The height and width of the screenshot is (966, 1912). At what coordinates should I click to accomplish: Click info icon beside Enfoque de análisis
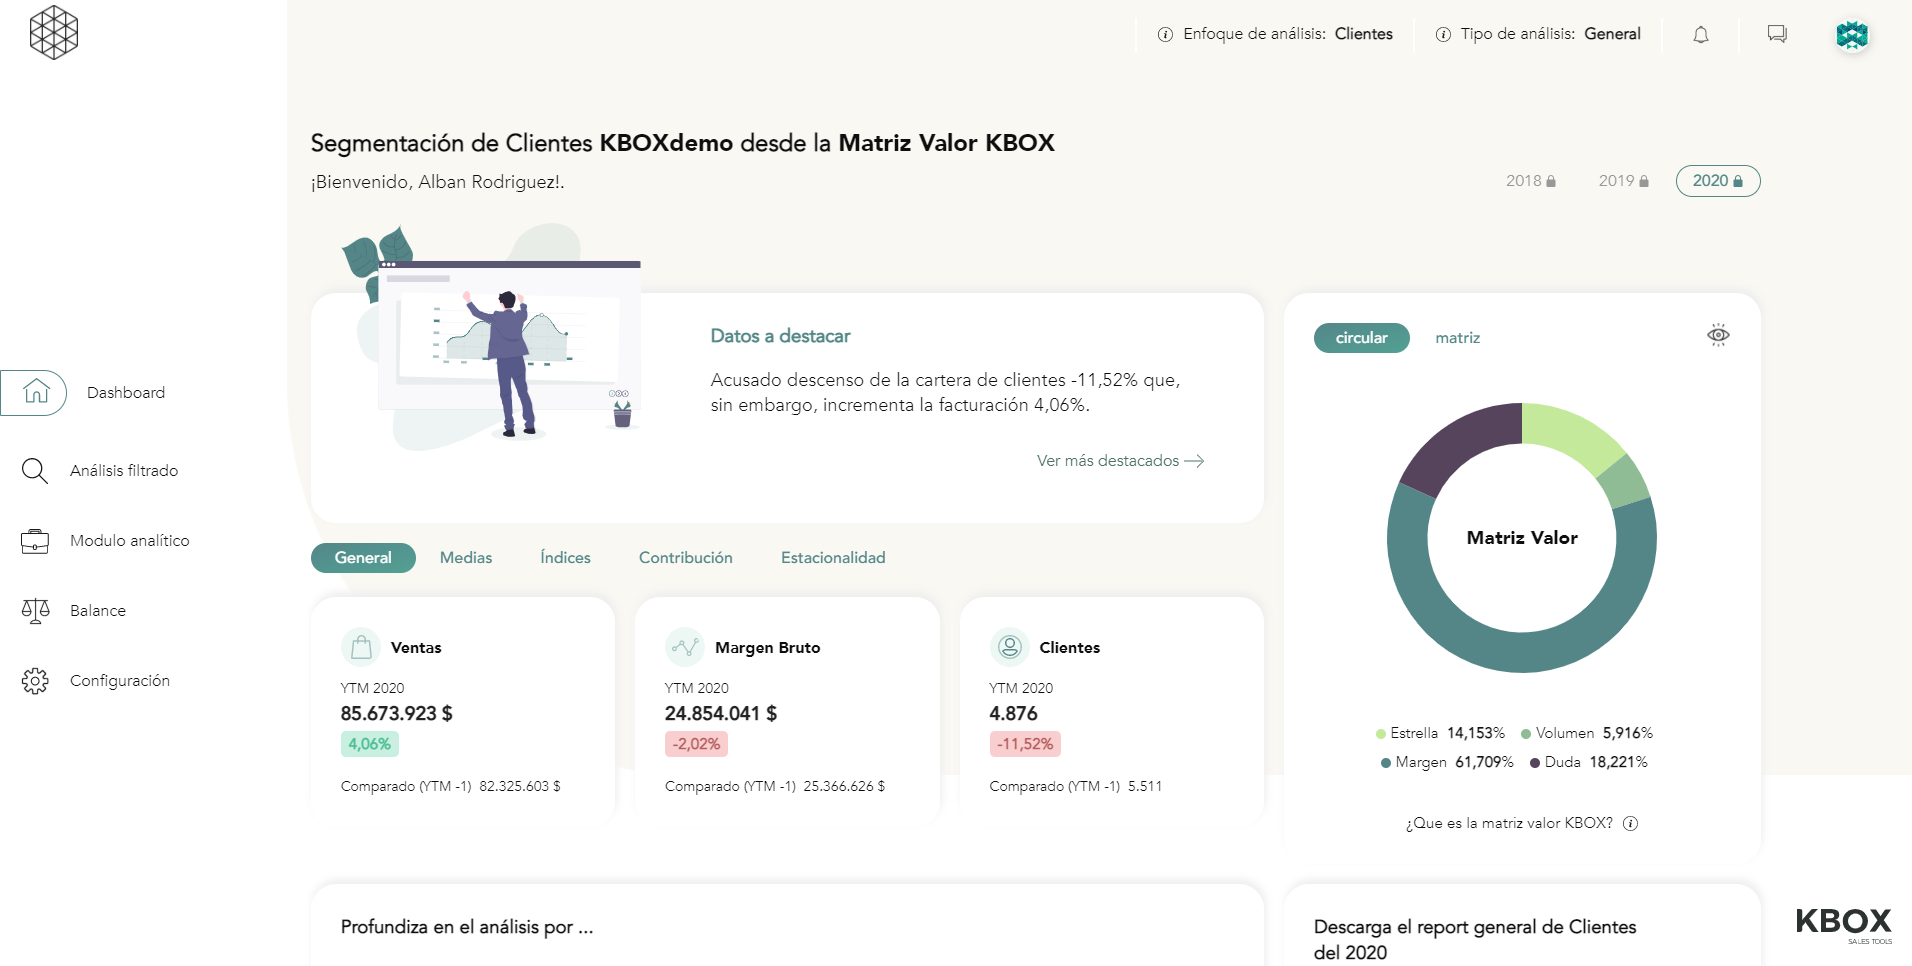click(x=1165, y=34)
